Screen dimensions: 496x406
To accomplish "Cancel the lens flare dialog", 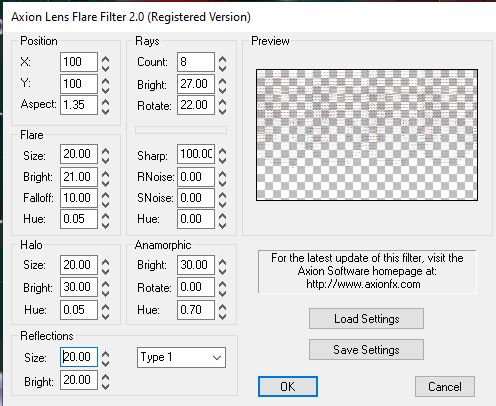I will (x=445, y=387).
